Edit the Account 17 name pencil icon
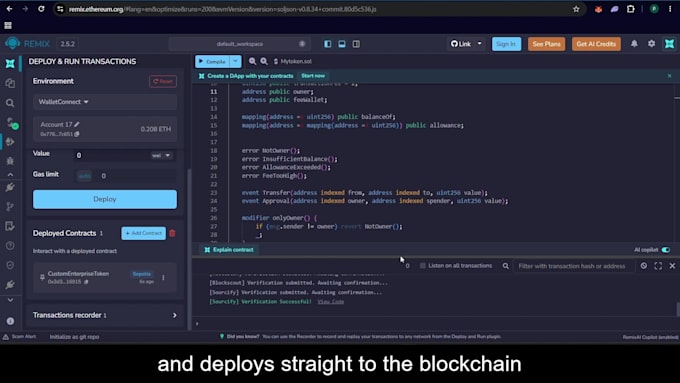Image resolution: width=680 pixels, height=383 pixels. tap(77, 124)
